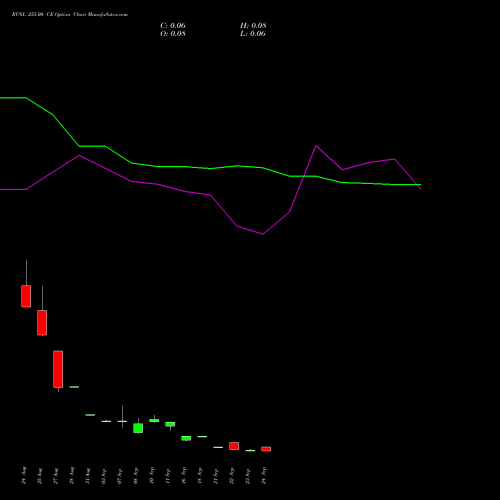Image resolution: width=500 pixels, height=500 pixels.
Task: Click the red candlestick above 24 Aug
Action: (x=26, y=296)
